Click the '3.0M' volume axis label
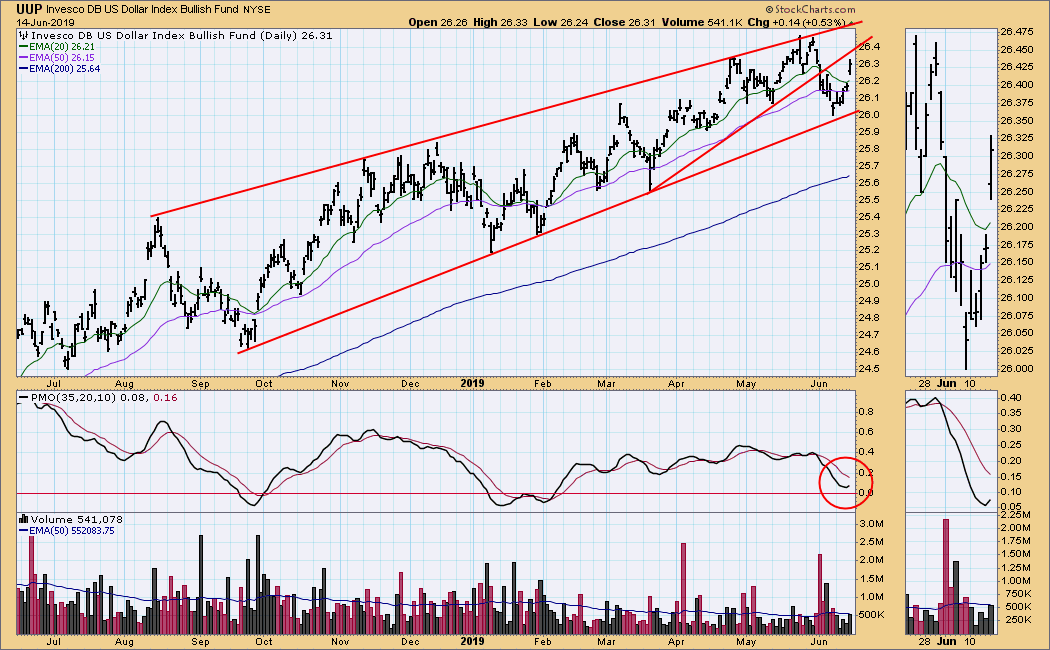 click(871, 523)
